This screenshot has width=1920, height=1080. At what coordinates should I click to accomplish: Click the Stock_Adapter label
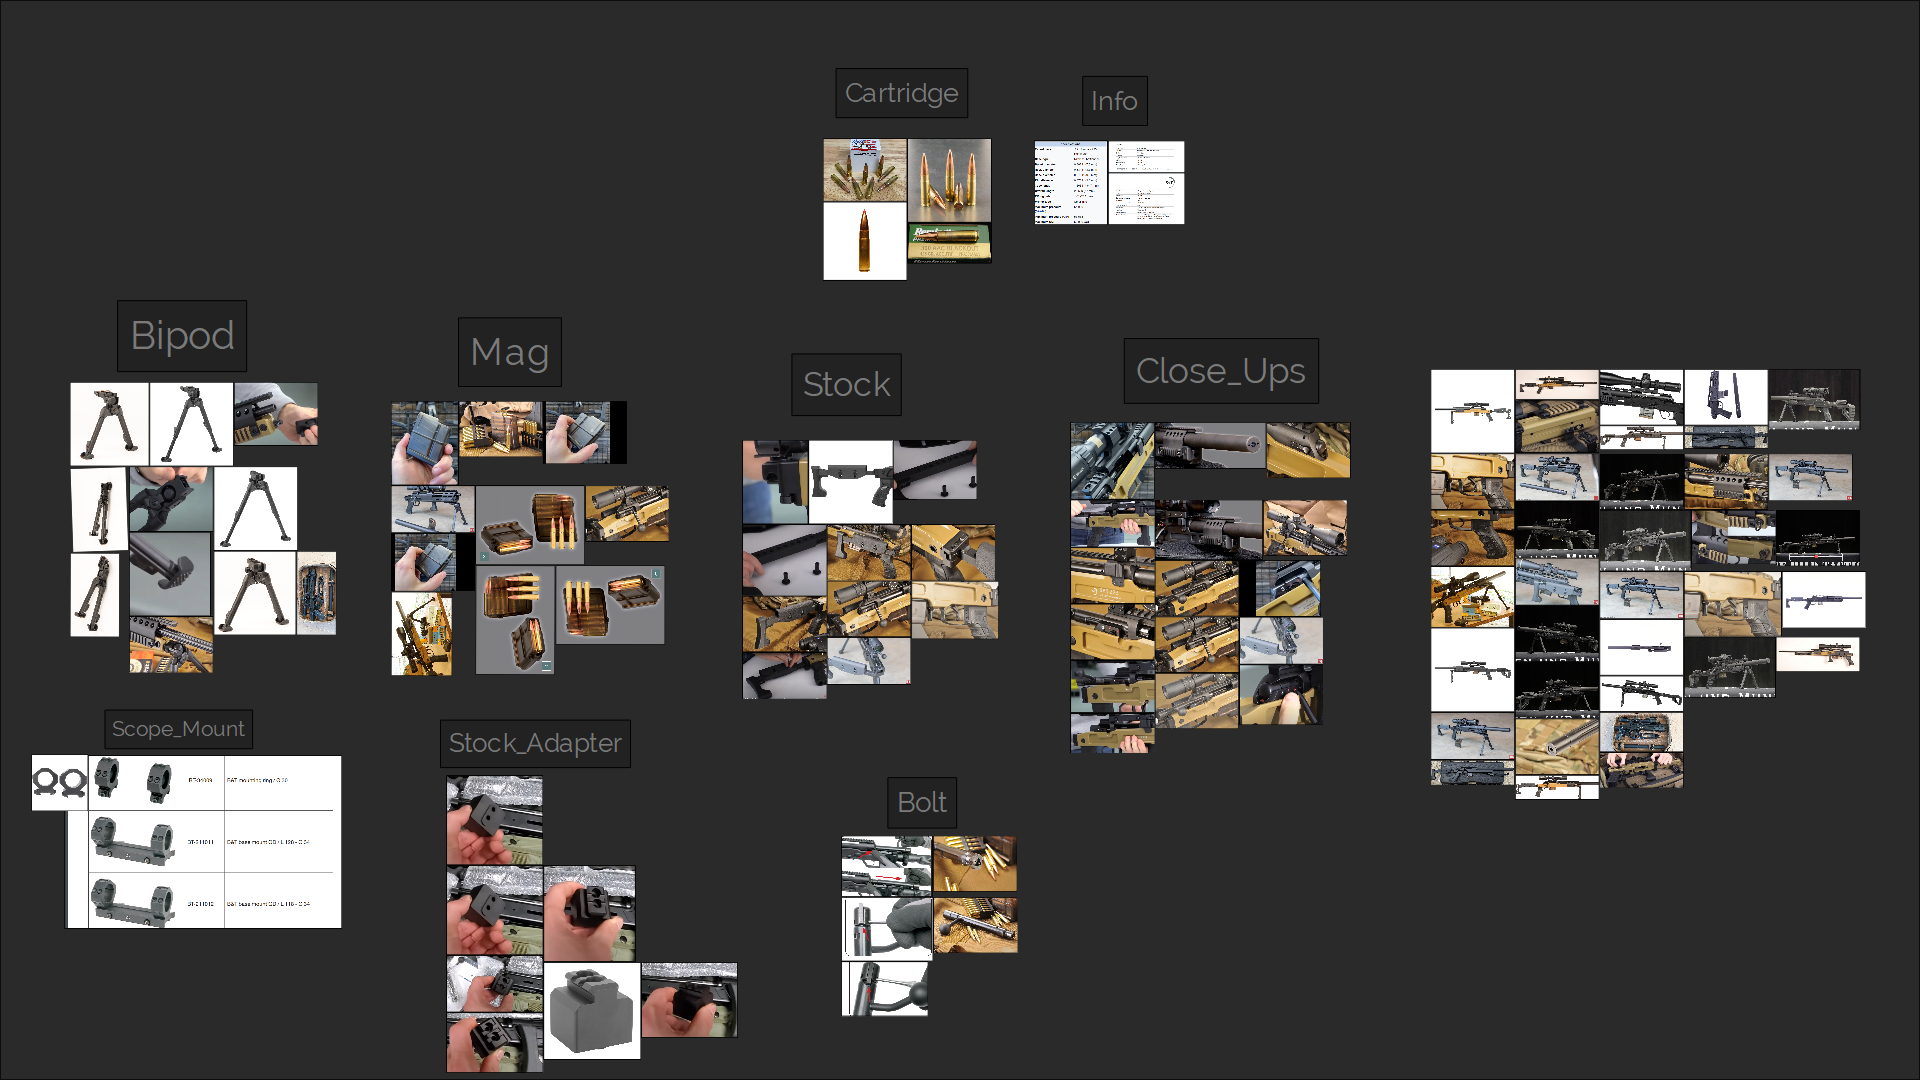click(535, 743)
